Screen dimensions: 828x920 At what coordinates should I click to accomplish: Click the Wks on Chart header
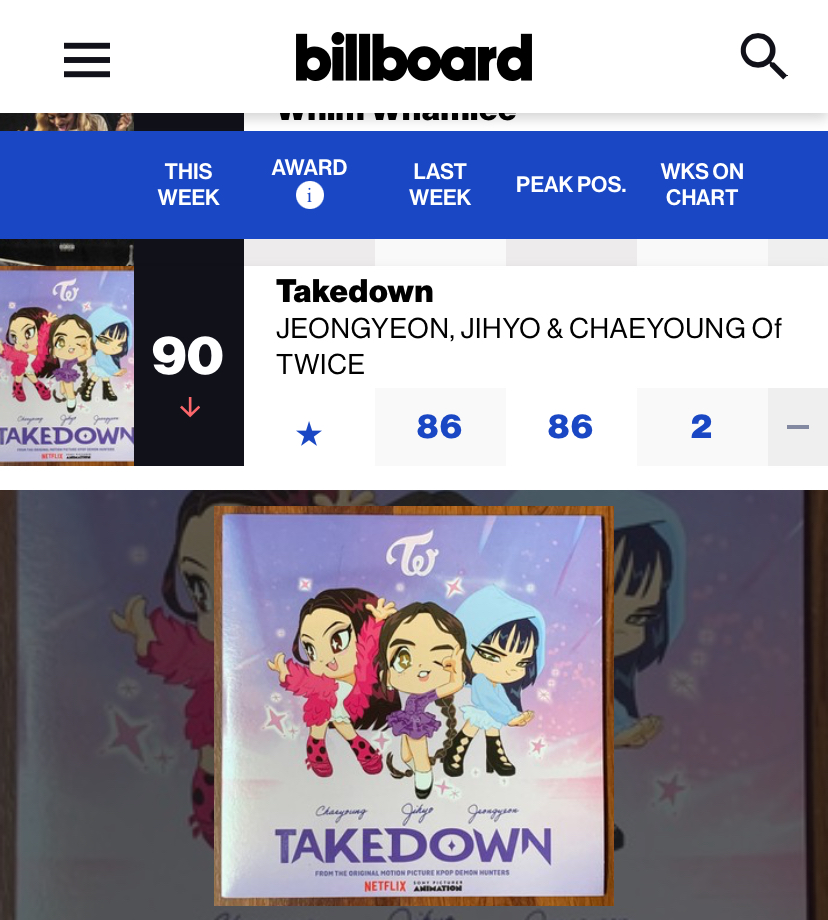pyautogui.click(x=702, y=184)
